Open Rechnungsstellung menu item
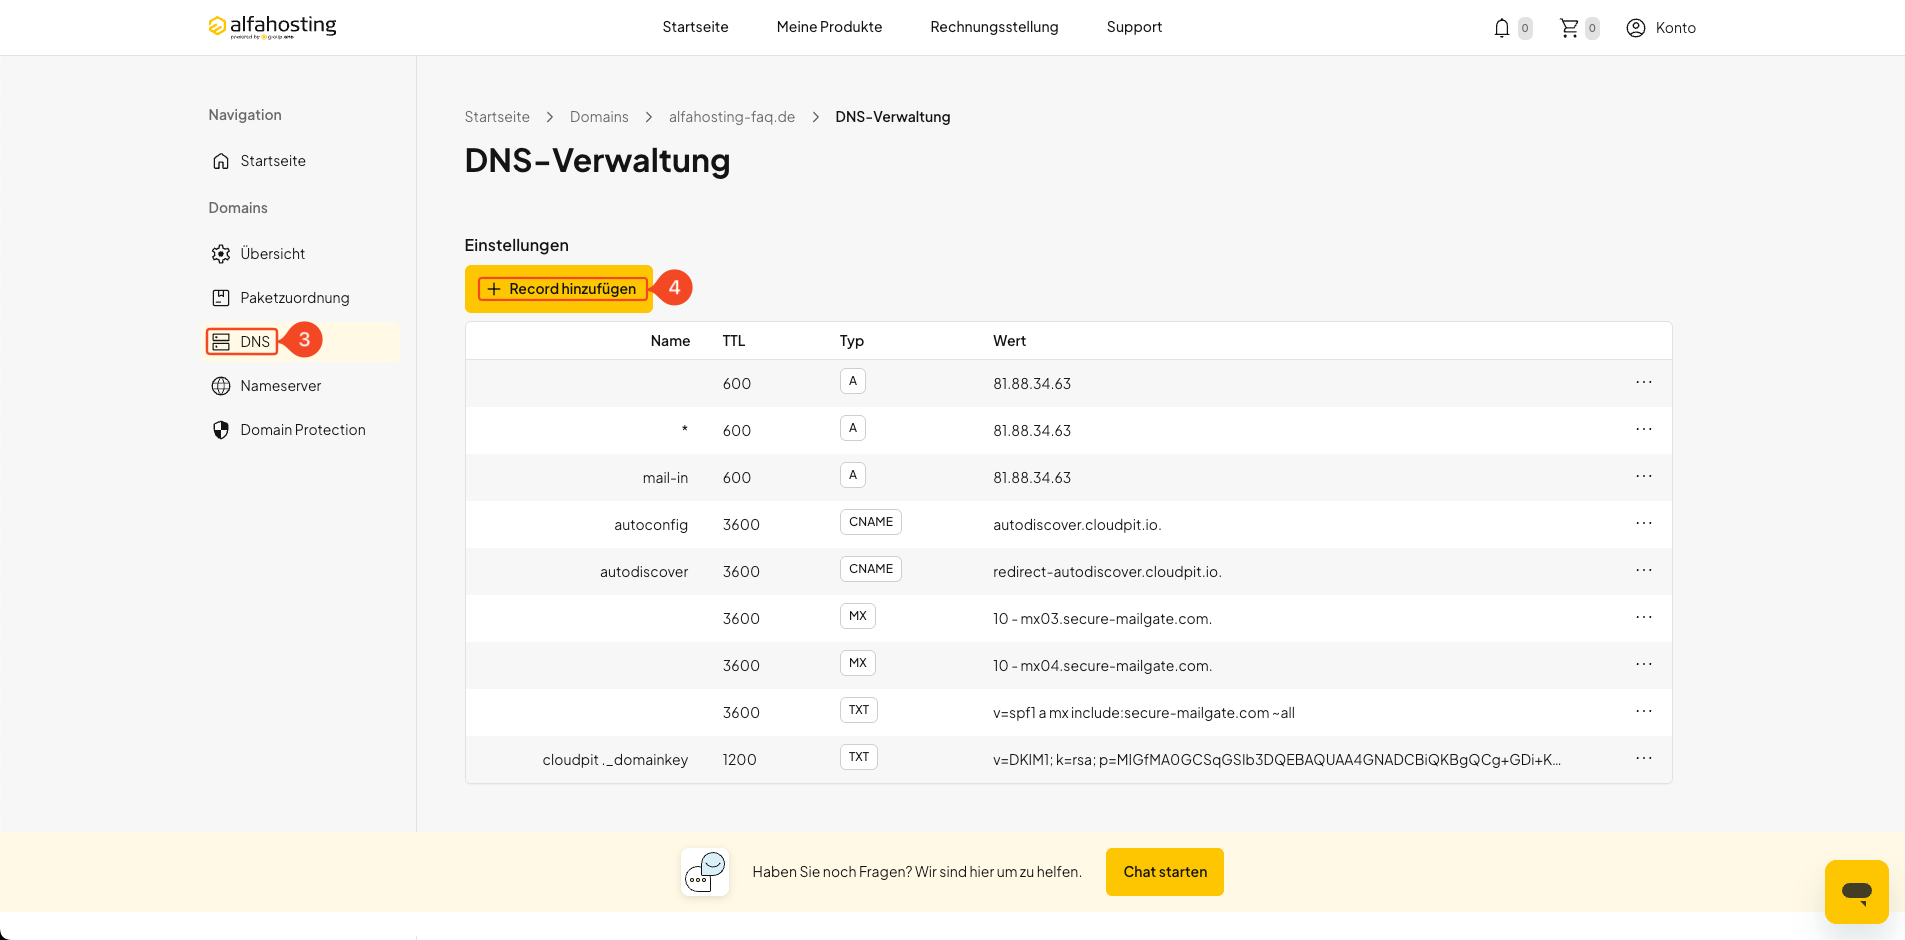 994,27
